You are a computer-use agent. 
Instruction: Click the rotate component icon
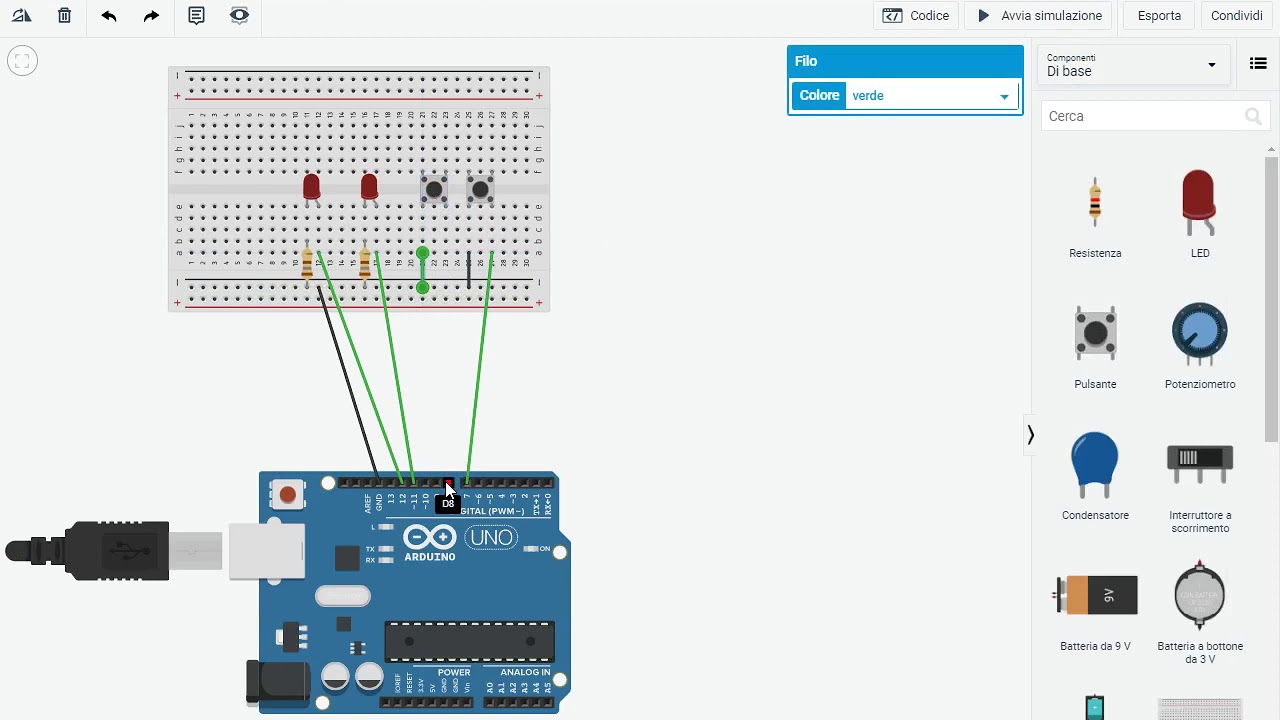pyautogui.click(x=21, y=16)
